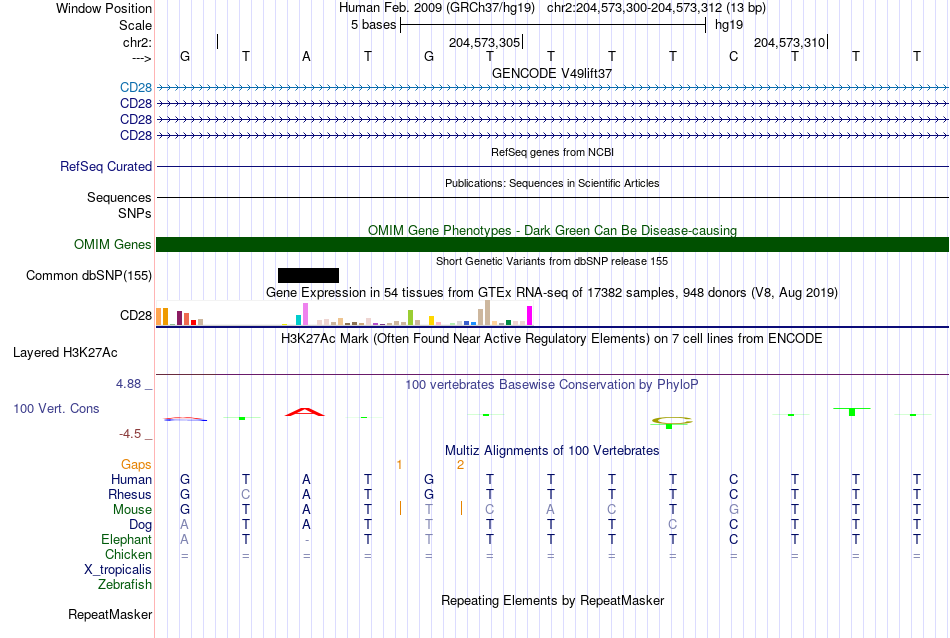Select the Dog species label

point(141,525)
